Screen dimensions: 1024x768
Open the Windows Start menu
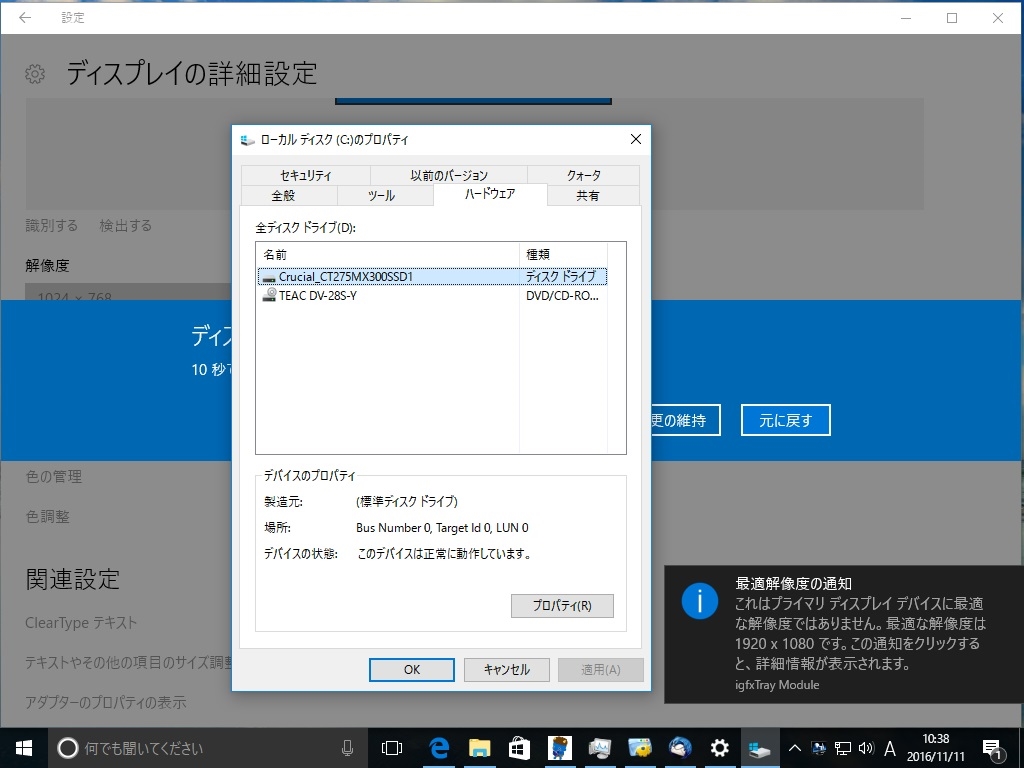pyautogui.click(x=24, y=748)
